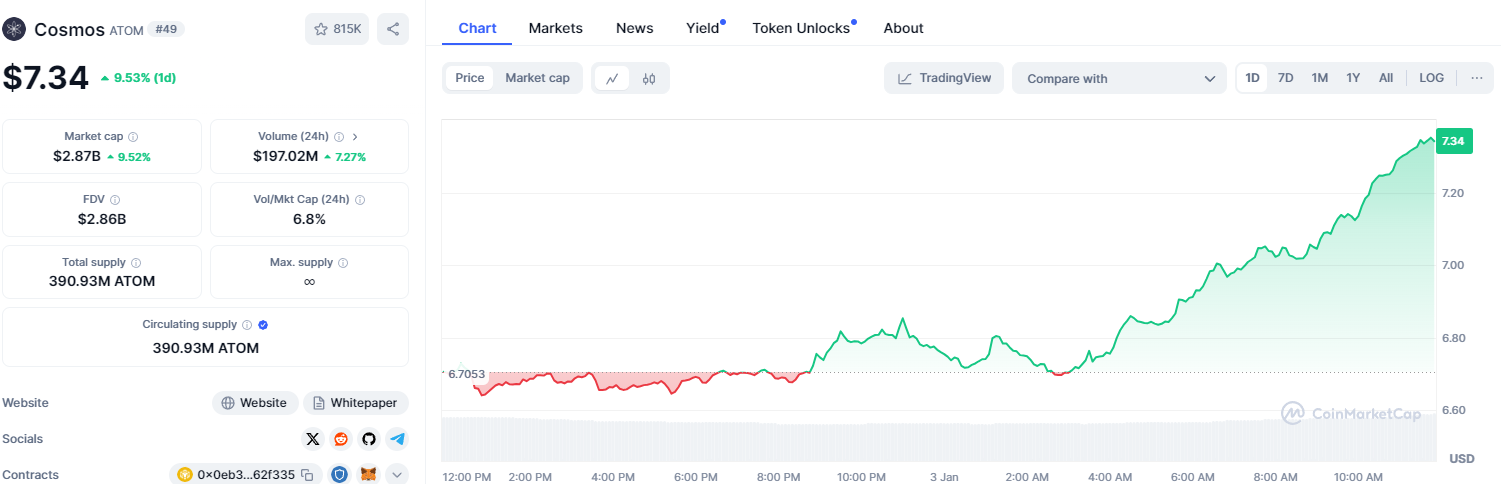1501x484 pixels.
Task: Click the 3 Jan date label on chart axis
Action: pyautogui.click(x=944, y=477)
